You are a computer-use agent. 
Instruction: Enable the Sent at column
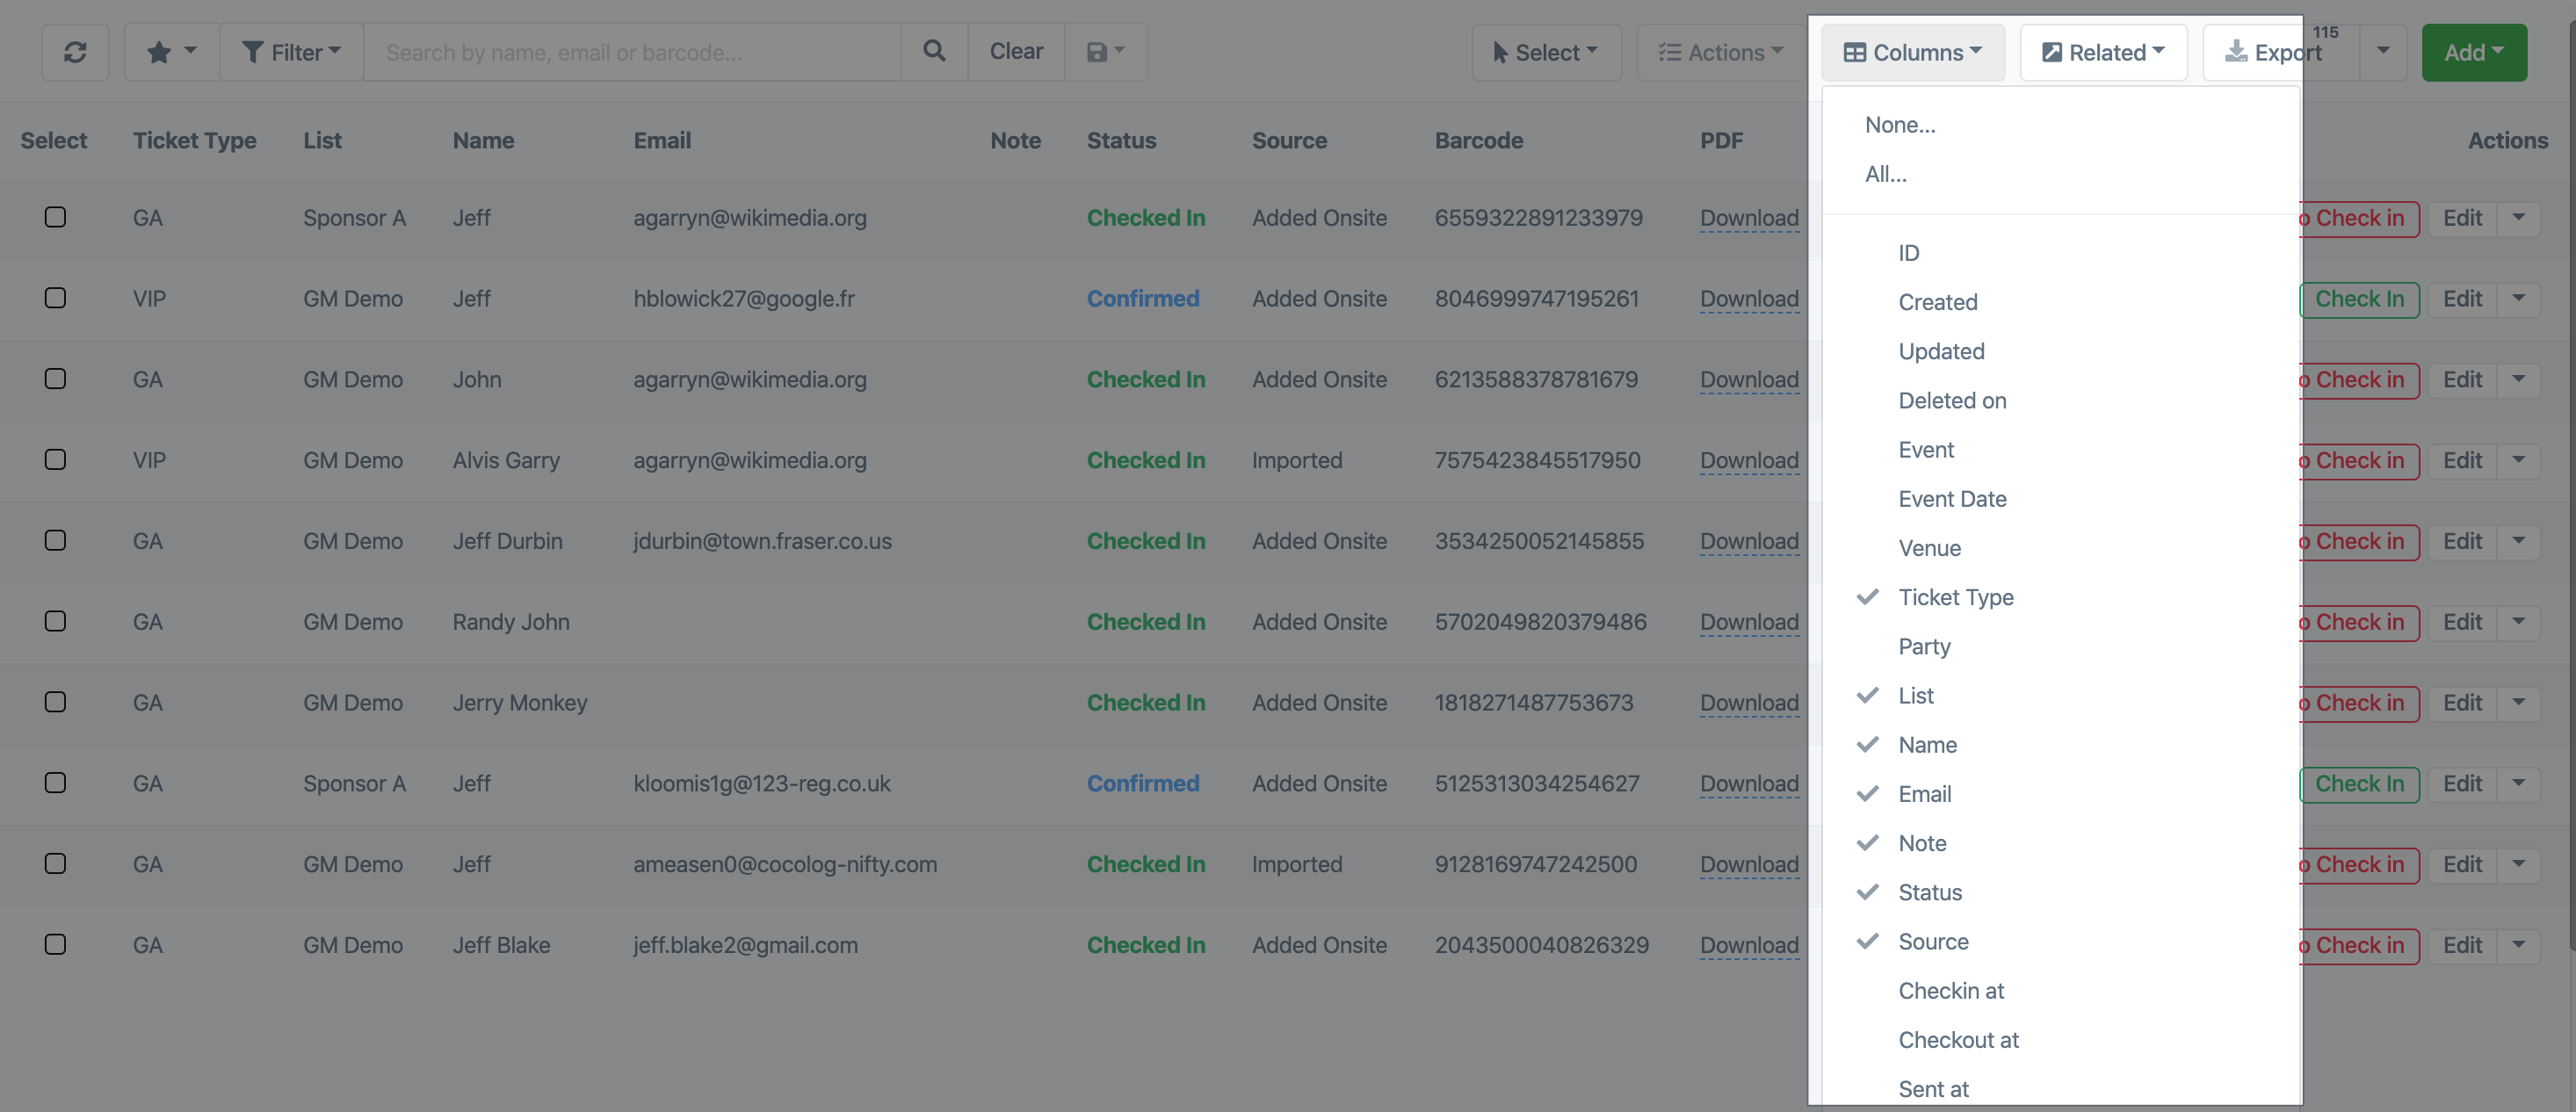point(2062,1089)
